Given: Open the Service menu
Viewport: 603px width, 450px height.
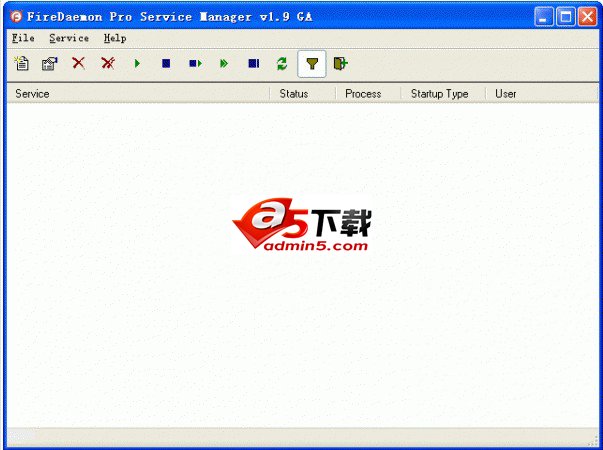Looking at the screenshot, I should coord(69,38).
